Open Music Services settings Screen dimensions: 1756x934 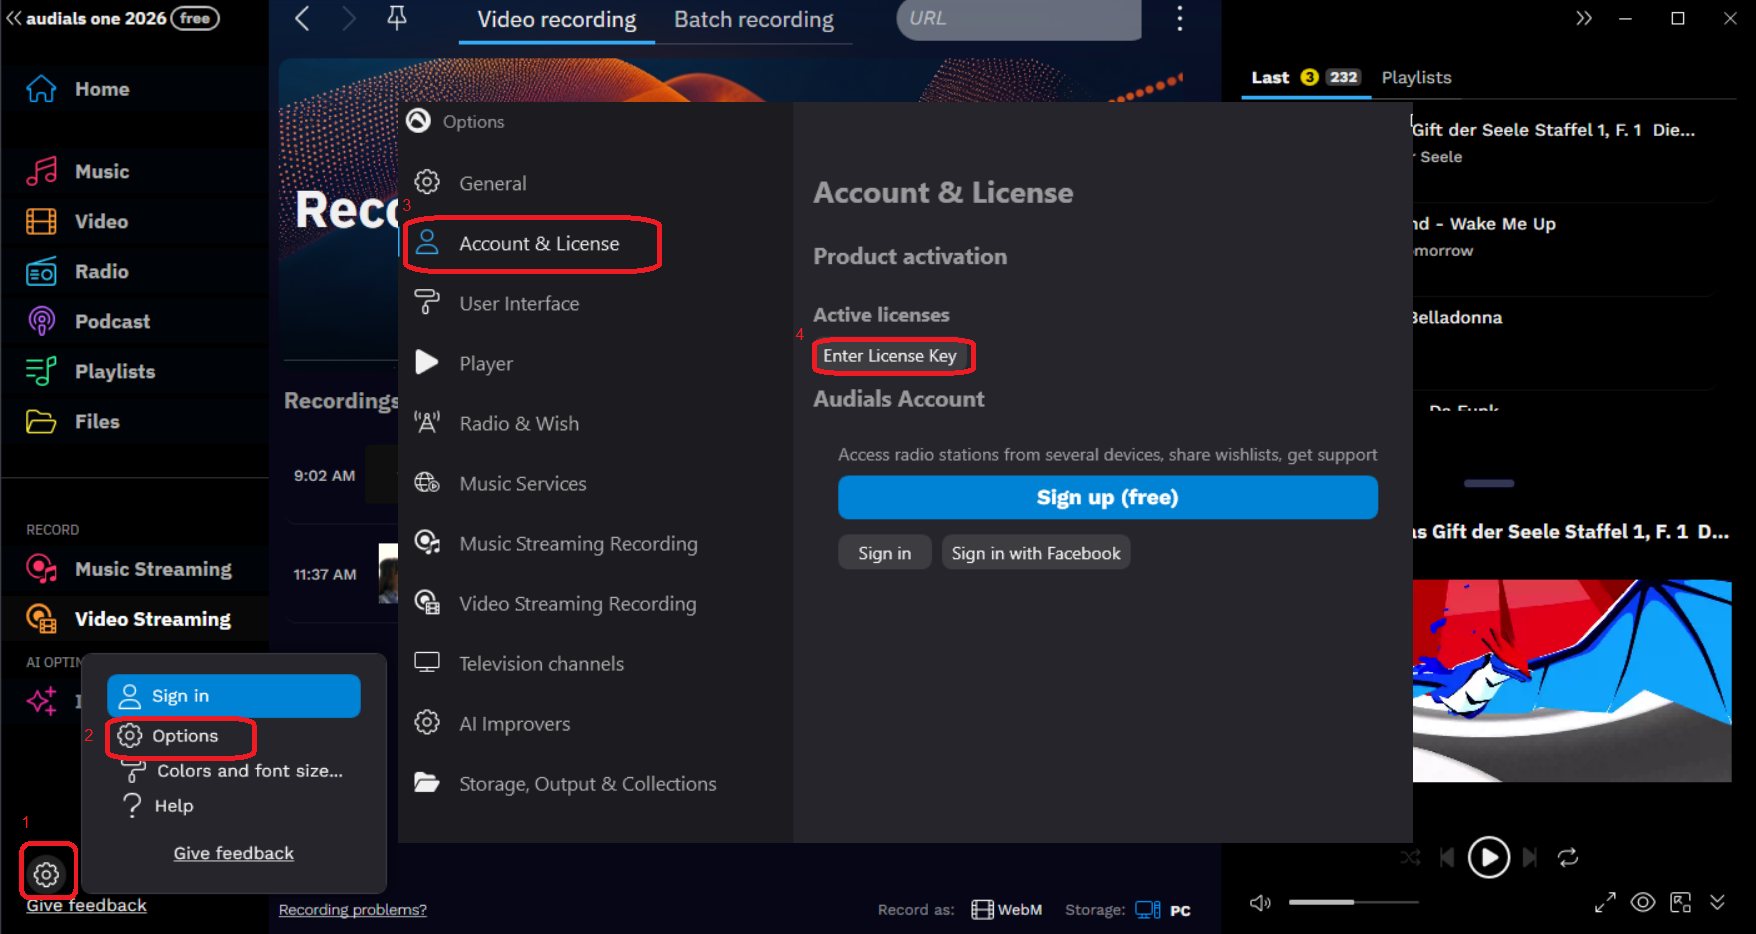pos(522,483)
